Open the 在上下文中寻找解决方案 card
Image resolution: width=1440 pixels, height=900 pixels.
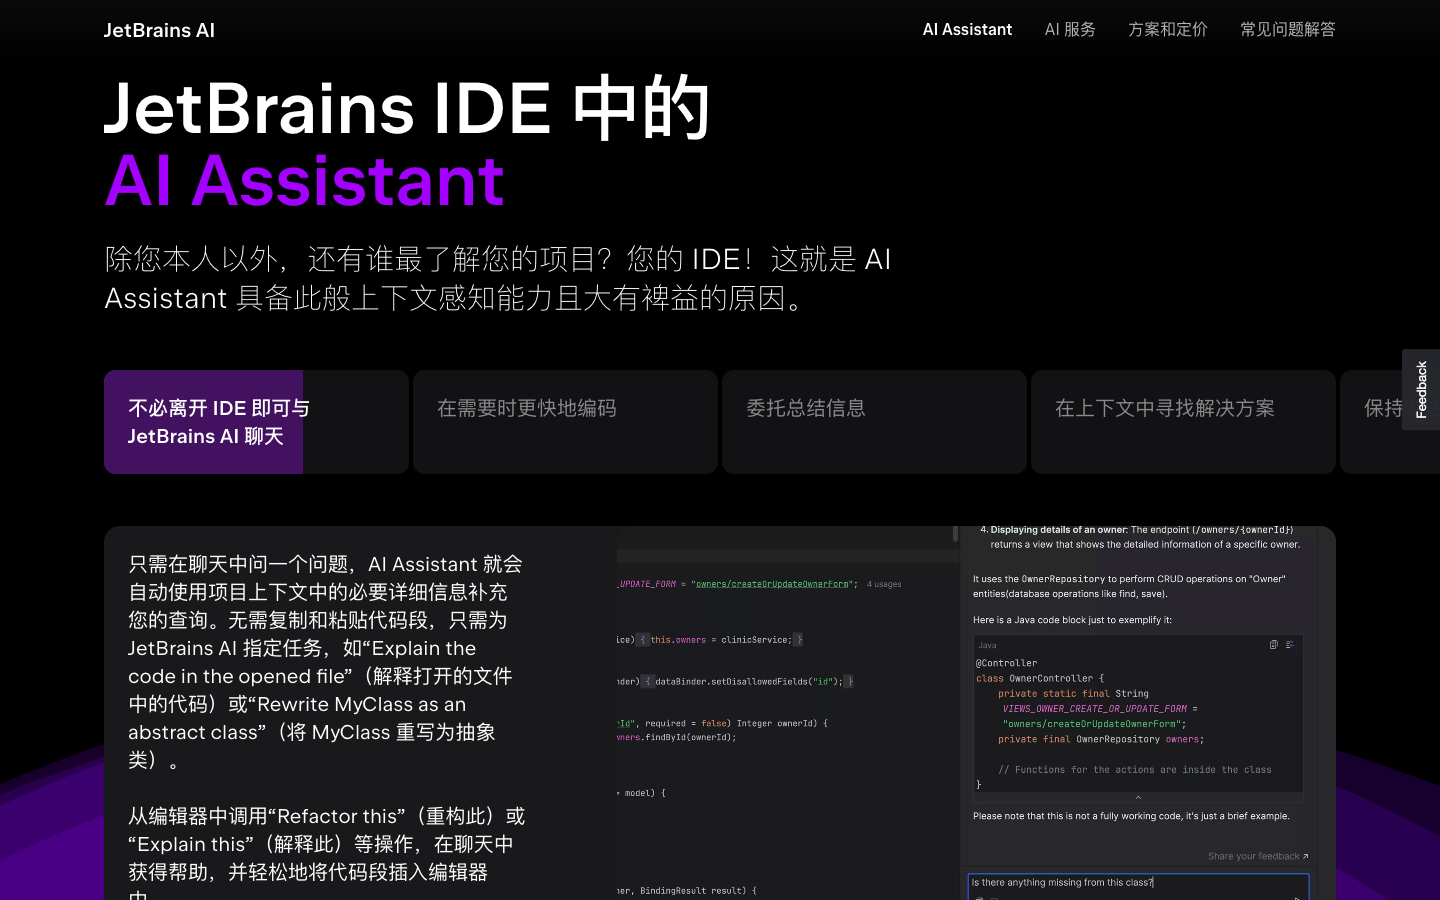point(1183,421)
